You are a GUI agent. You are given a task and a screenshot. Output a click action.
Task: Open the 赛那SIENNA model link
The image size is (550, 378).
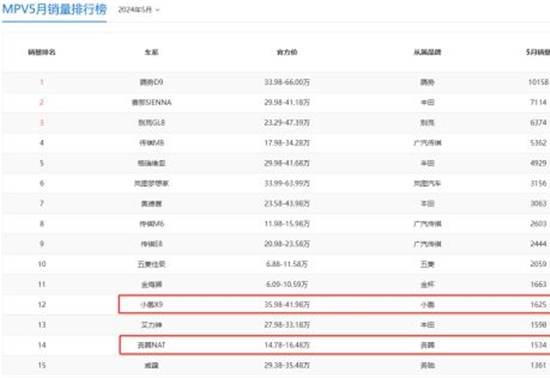pos(152,102)
